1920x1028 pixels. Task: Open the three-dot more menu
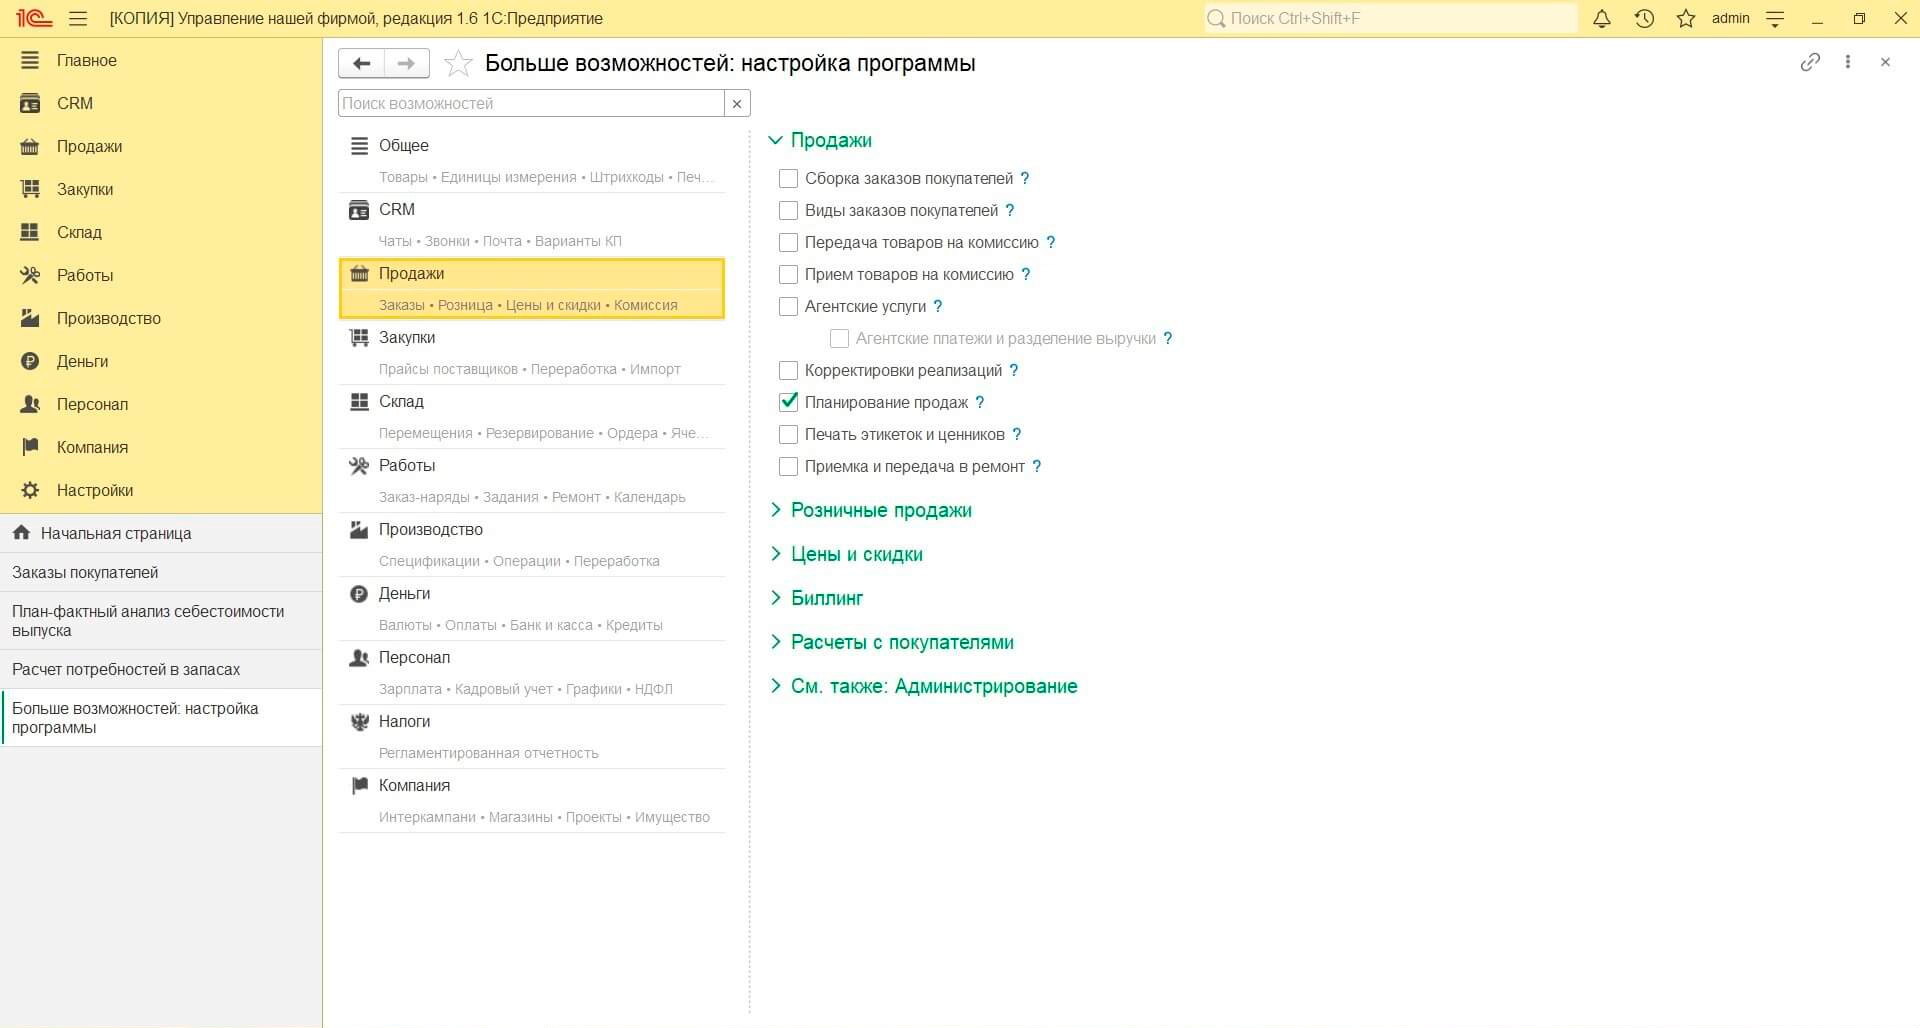(1848, 62)
